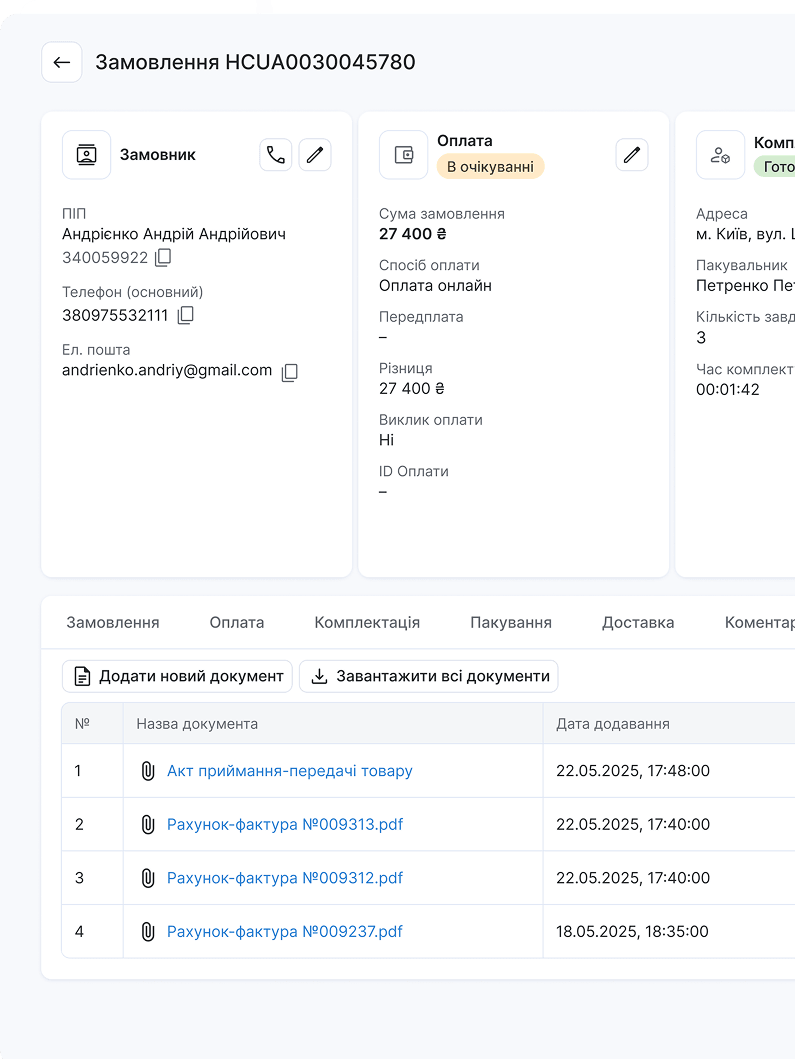795x1059 pixels.
Task: Click the date of invoice №009313
Action: point(633,825)
